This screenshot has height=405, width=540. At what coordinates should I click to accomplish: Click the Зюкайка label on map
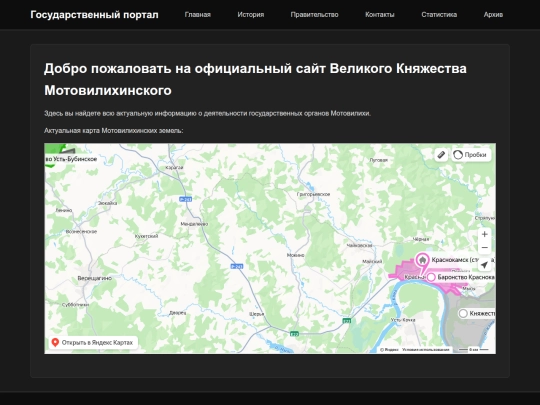pyautogui.click(x=107, y=203)
